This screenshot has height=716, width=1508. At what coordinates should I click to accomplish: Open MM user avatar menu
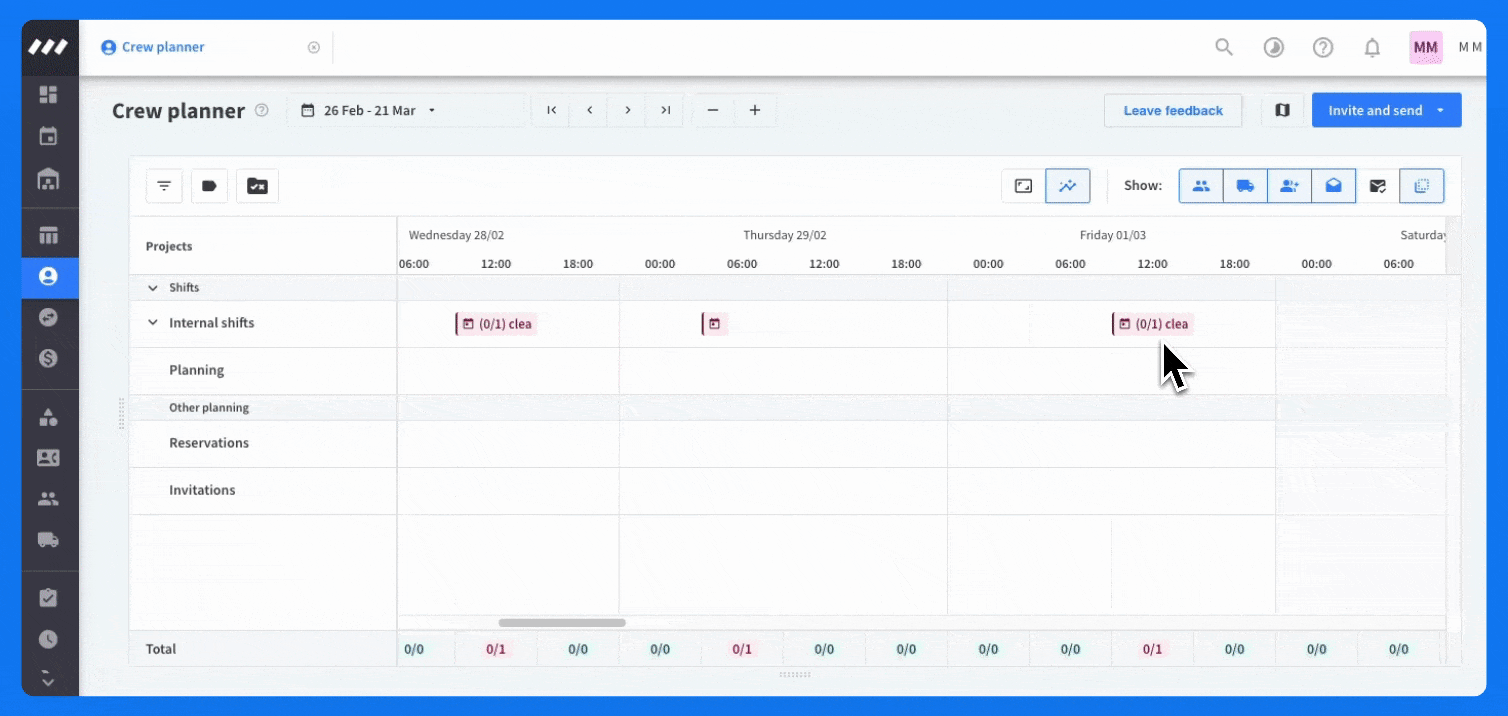click(1426, 47)
